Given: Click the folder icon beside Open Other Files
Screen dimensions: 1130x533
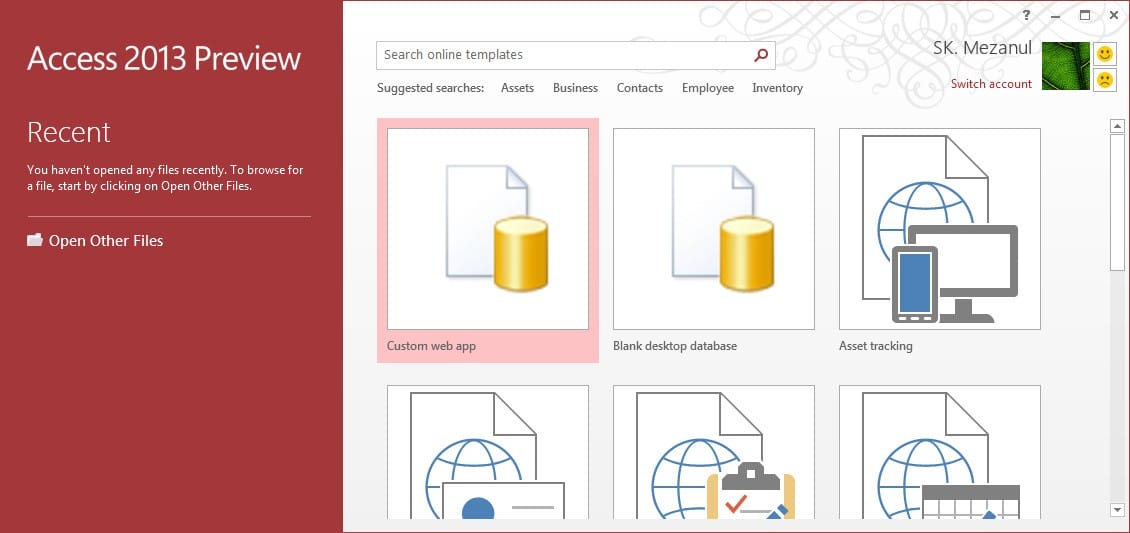Looking at the screenshot, I should (35, 240).
